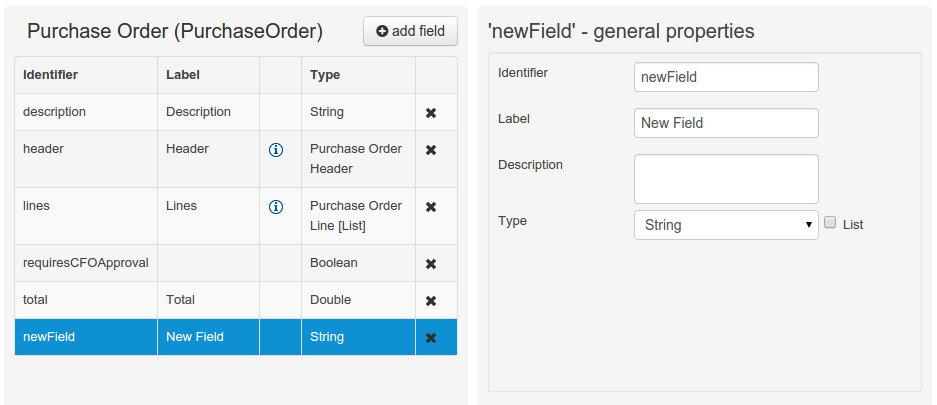Delete the lines field row
This screenshot has height=405, width=937.
[x=431, y=207]
